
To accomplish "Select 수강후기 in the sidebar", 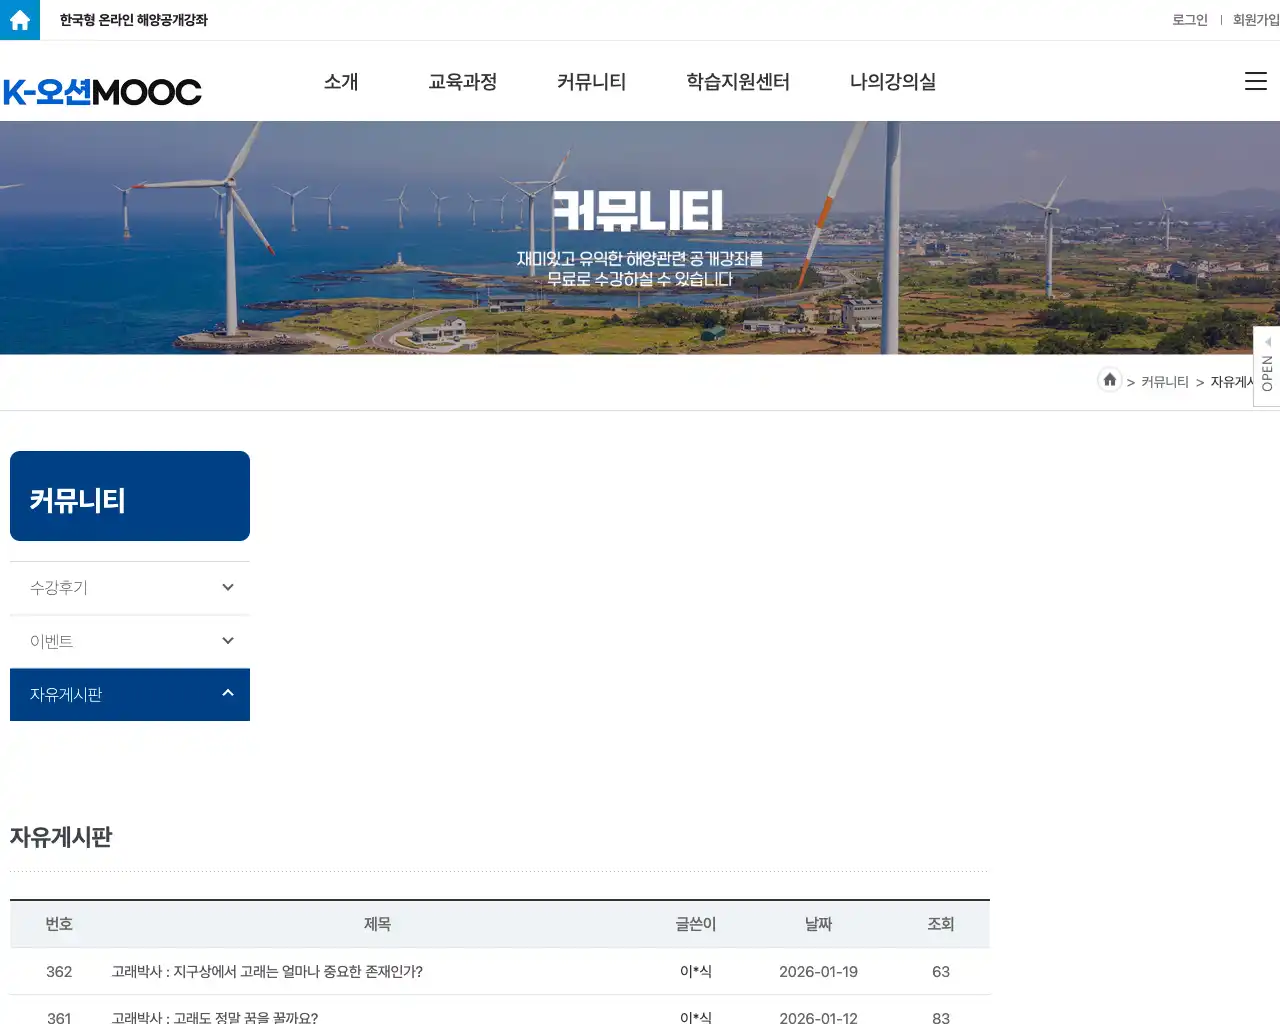I will pos(59,588).
